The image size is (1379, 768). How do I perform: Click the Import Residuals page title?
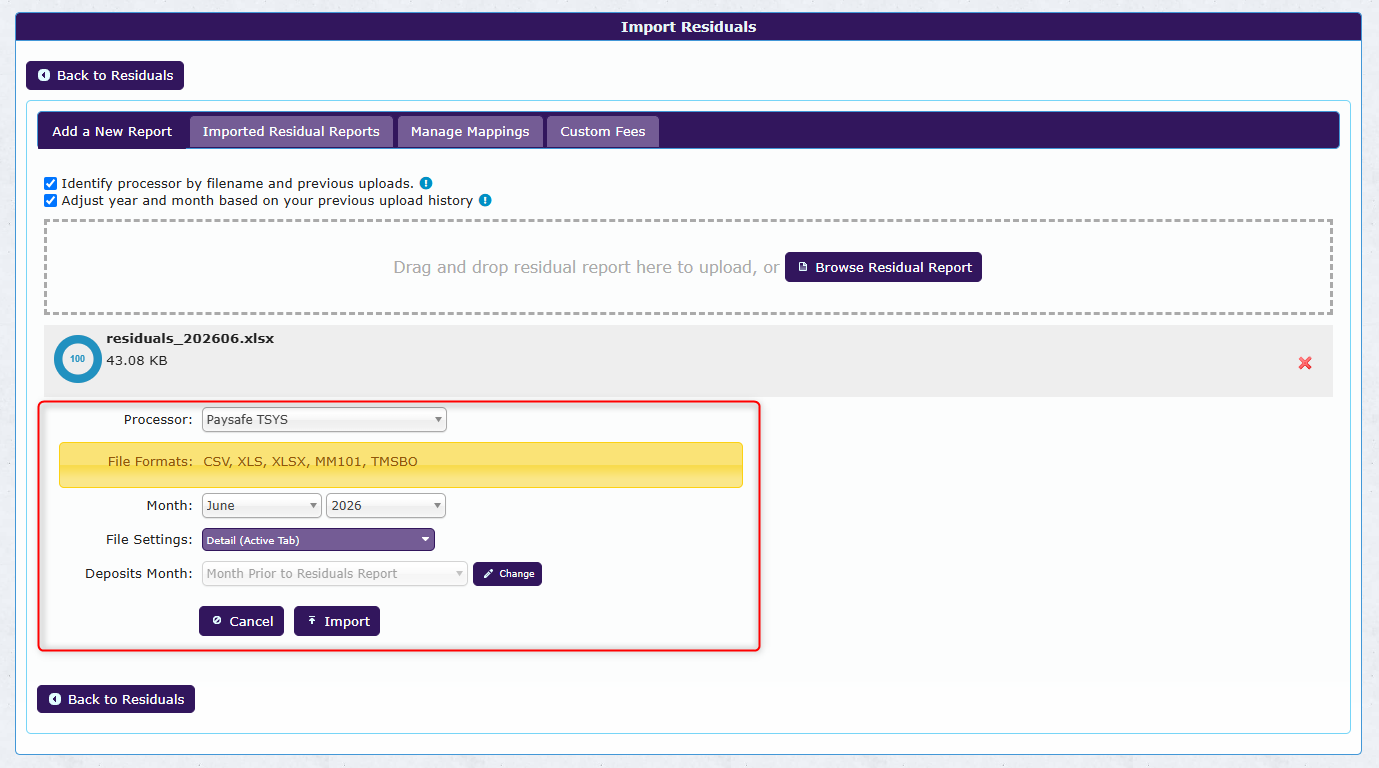click(x=688, y=27)
